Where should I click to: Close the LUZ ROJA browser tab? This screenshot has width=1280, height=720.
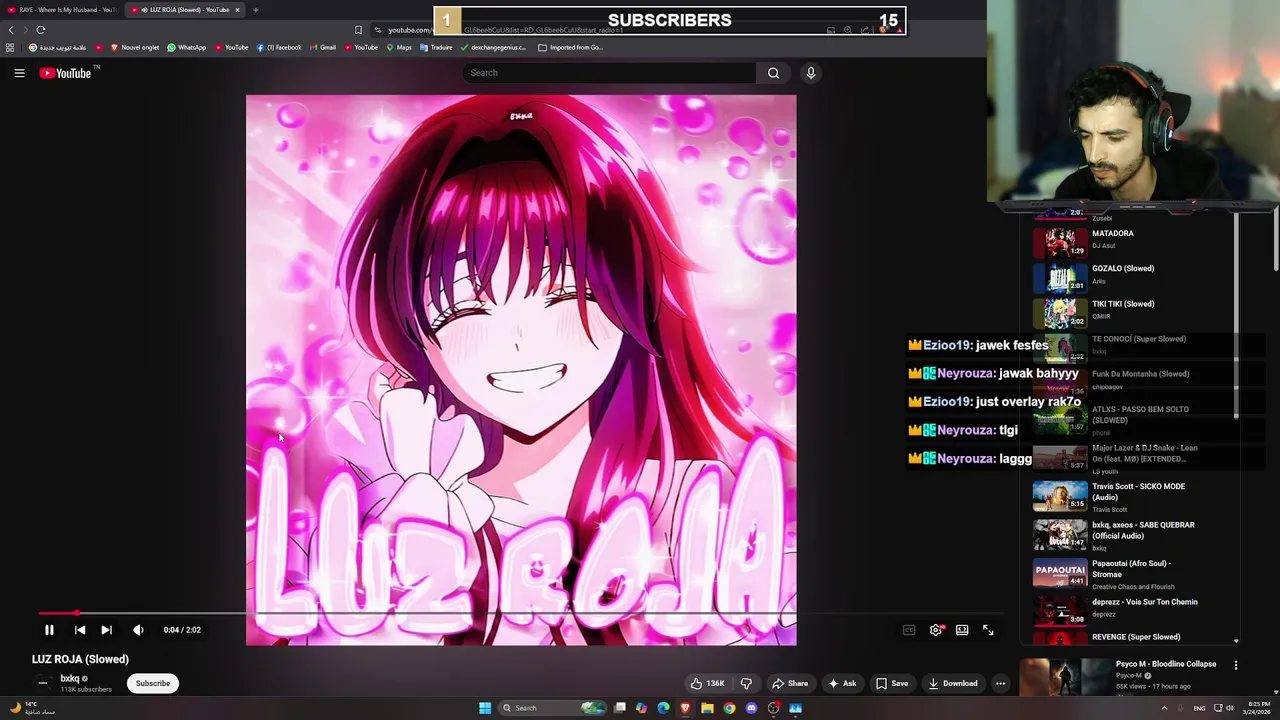tap(238, 10)
